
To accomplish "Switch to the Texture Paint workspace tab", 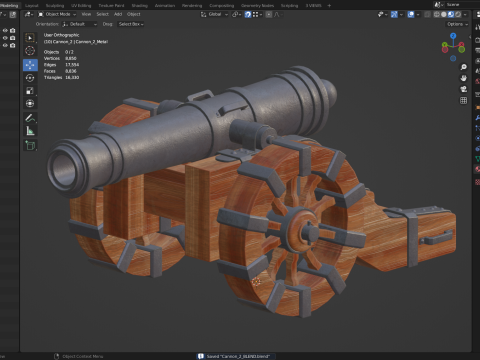I will pos(111,5).
